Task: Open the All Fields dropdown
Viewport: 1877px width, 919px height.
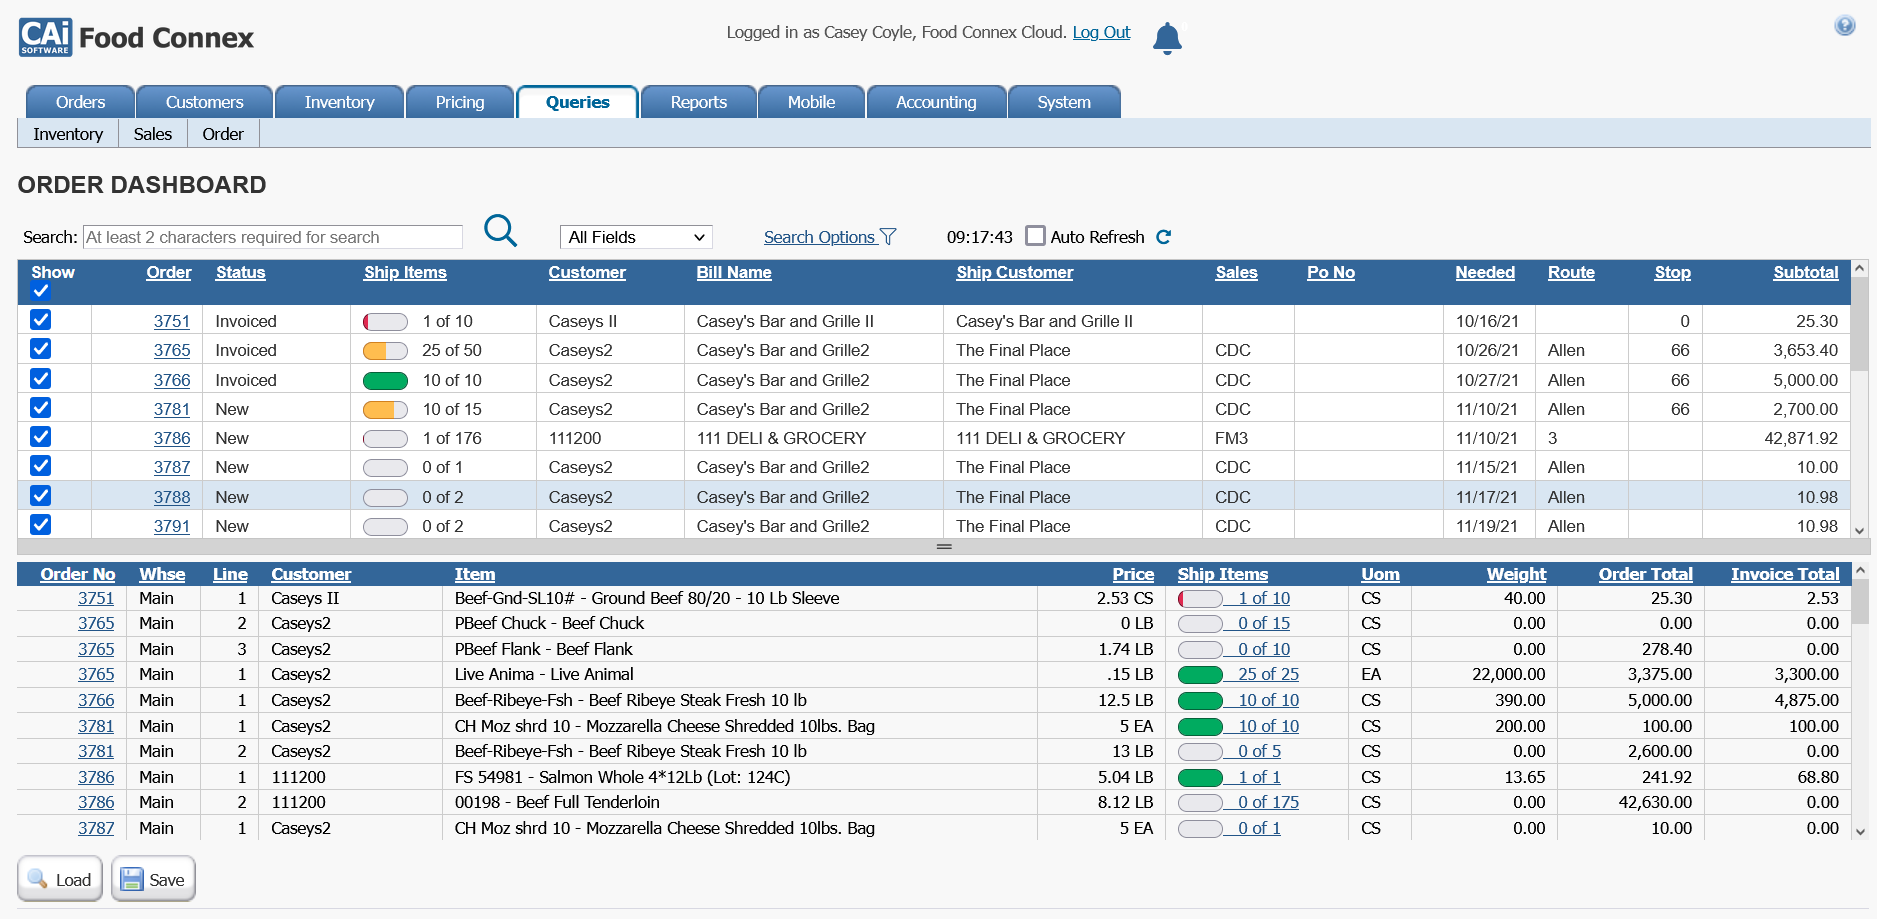Action: tap(636, 237)
